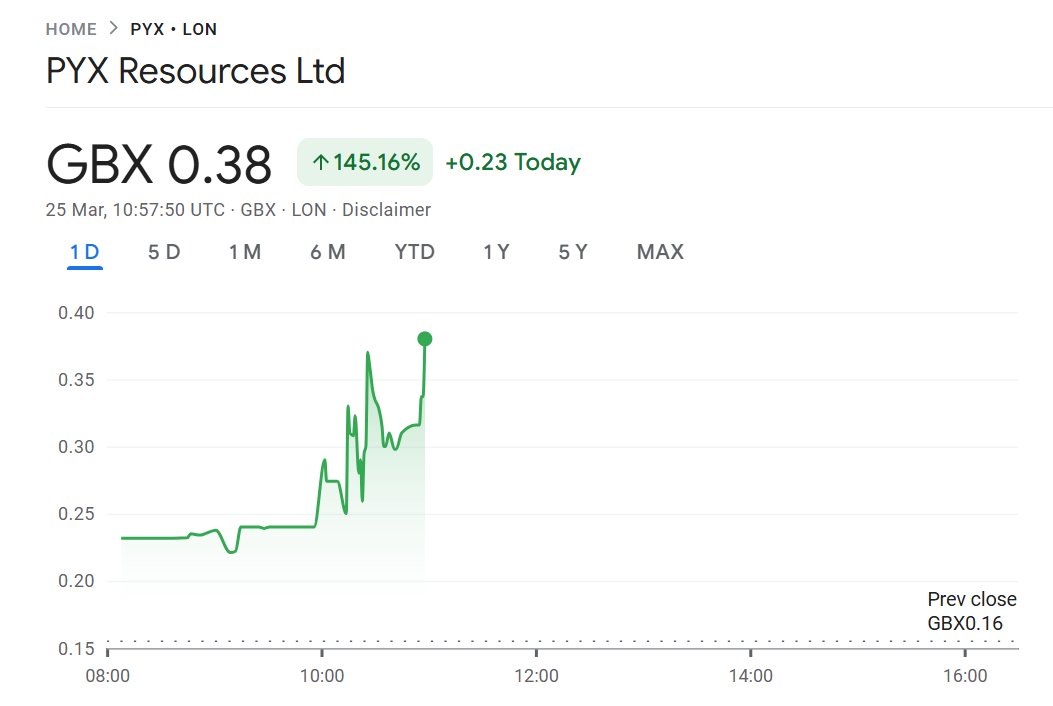Click the HOME breadcrumb link
This screenshot has height=706, width=1053.
coord(71,29)
